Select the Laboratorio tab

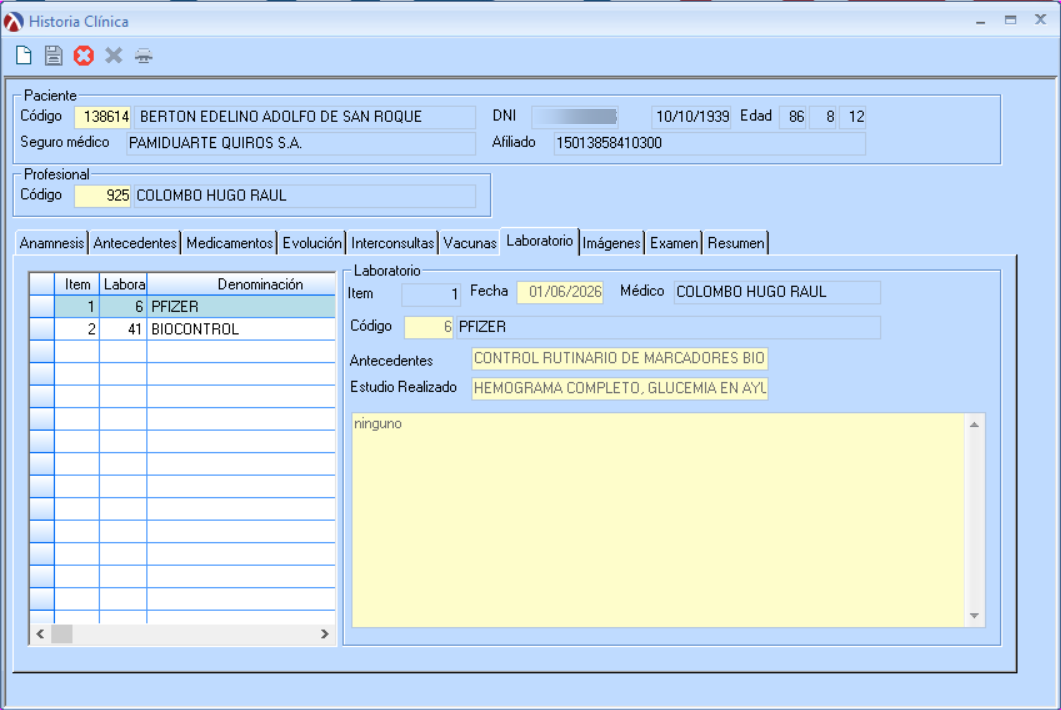[539, 241]
